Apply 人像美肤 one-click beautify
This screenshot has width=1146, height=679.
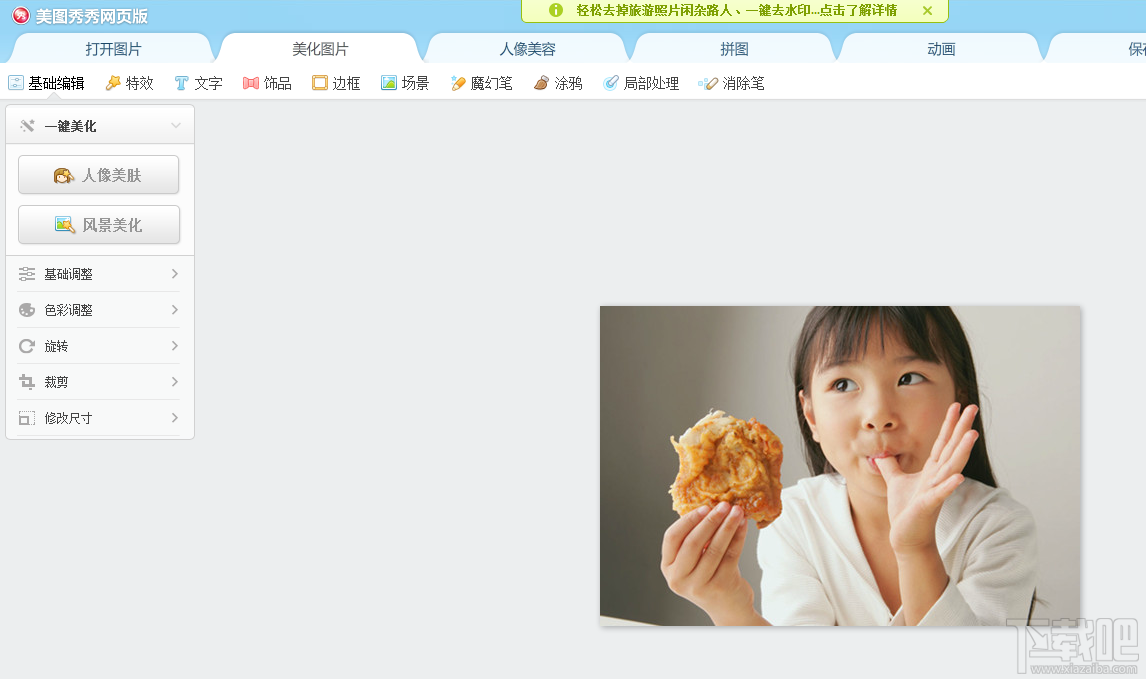click(99, 175)
